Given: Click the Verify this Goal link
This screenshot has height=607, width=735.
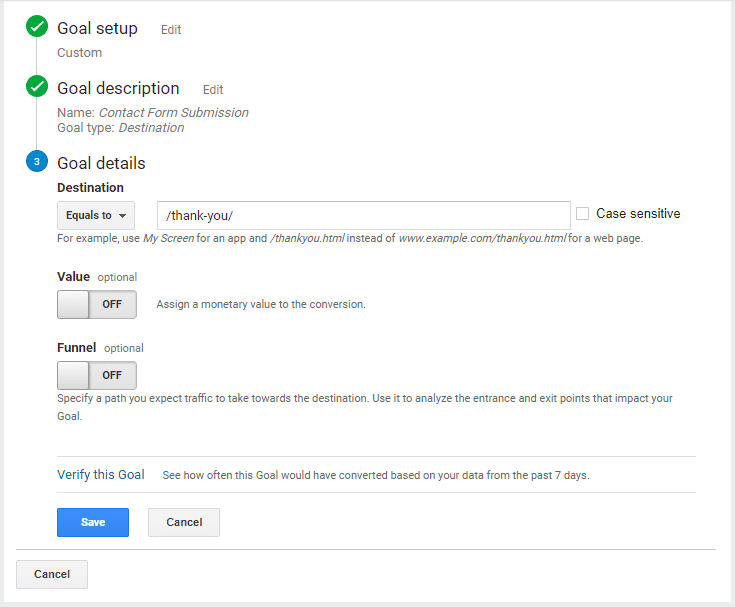Looking at the screenshot, I should point(101,475).
